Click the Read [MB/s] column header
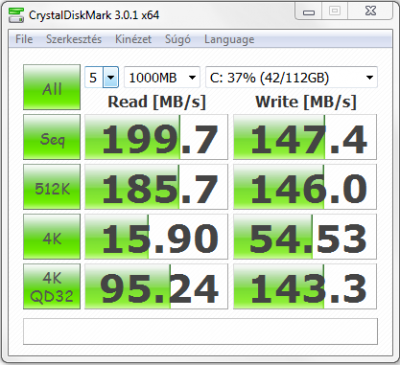The height and width of the screenshot is (365, 400). pyautogui.click(x=157, y=102)
